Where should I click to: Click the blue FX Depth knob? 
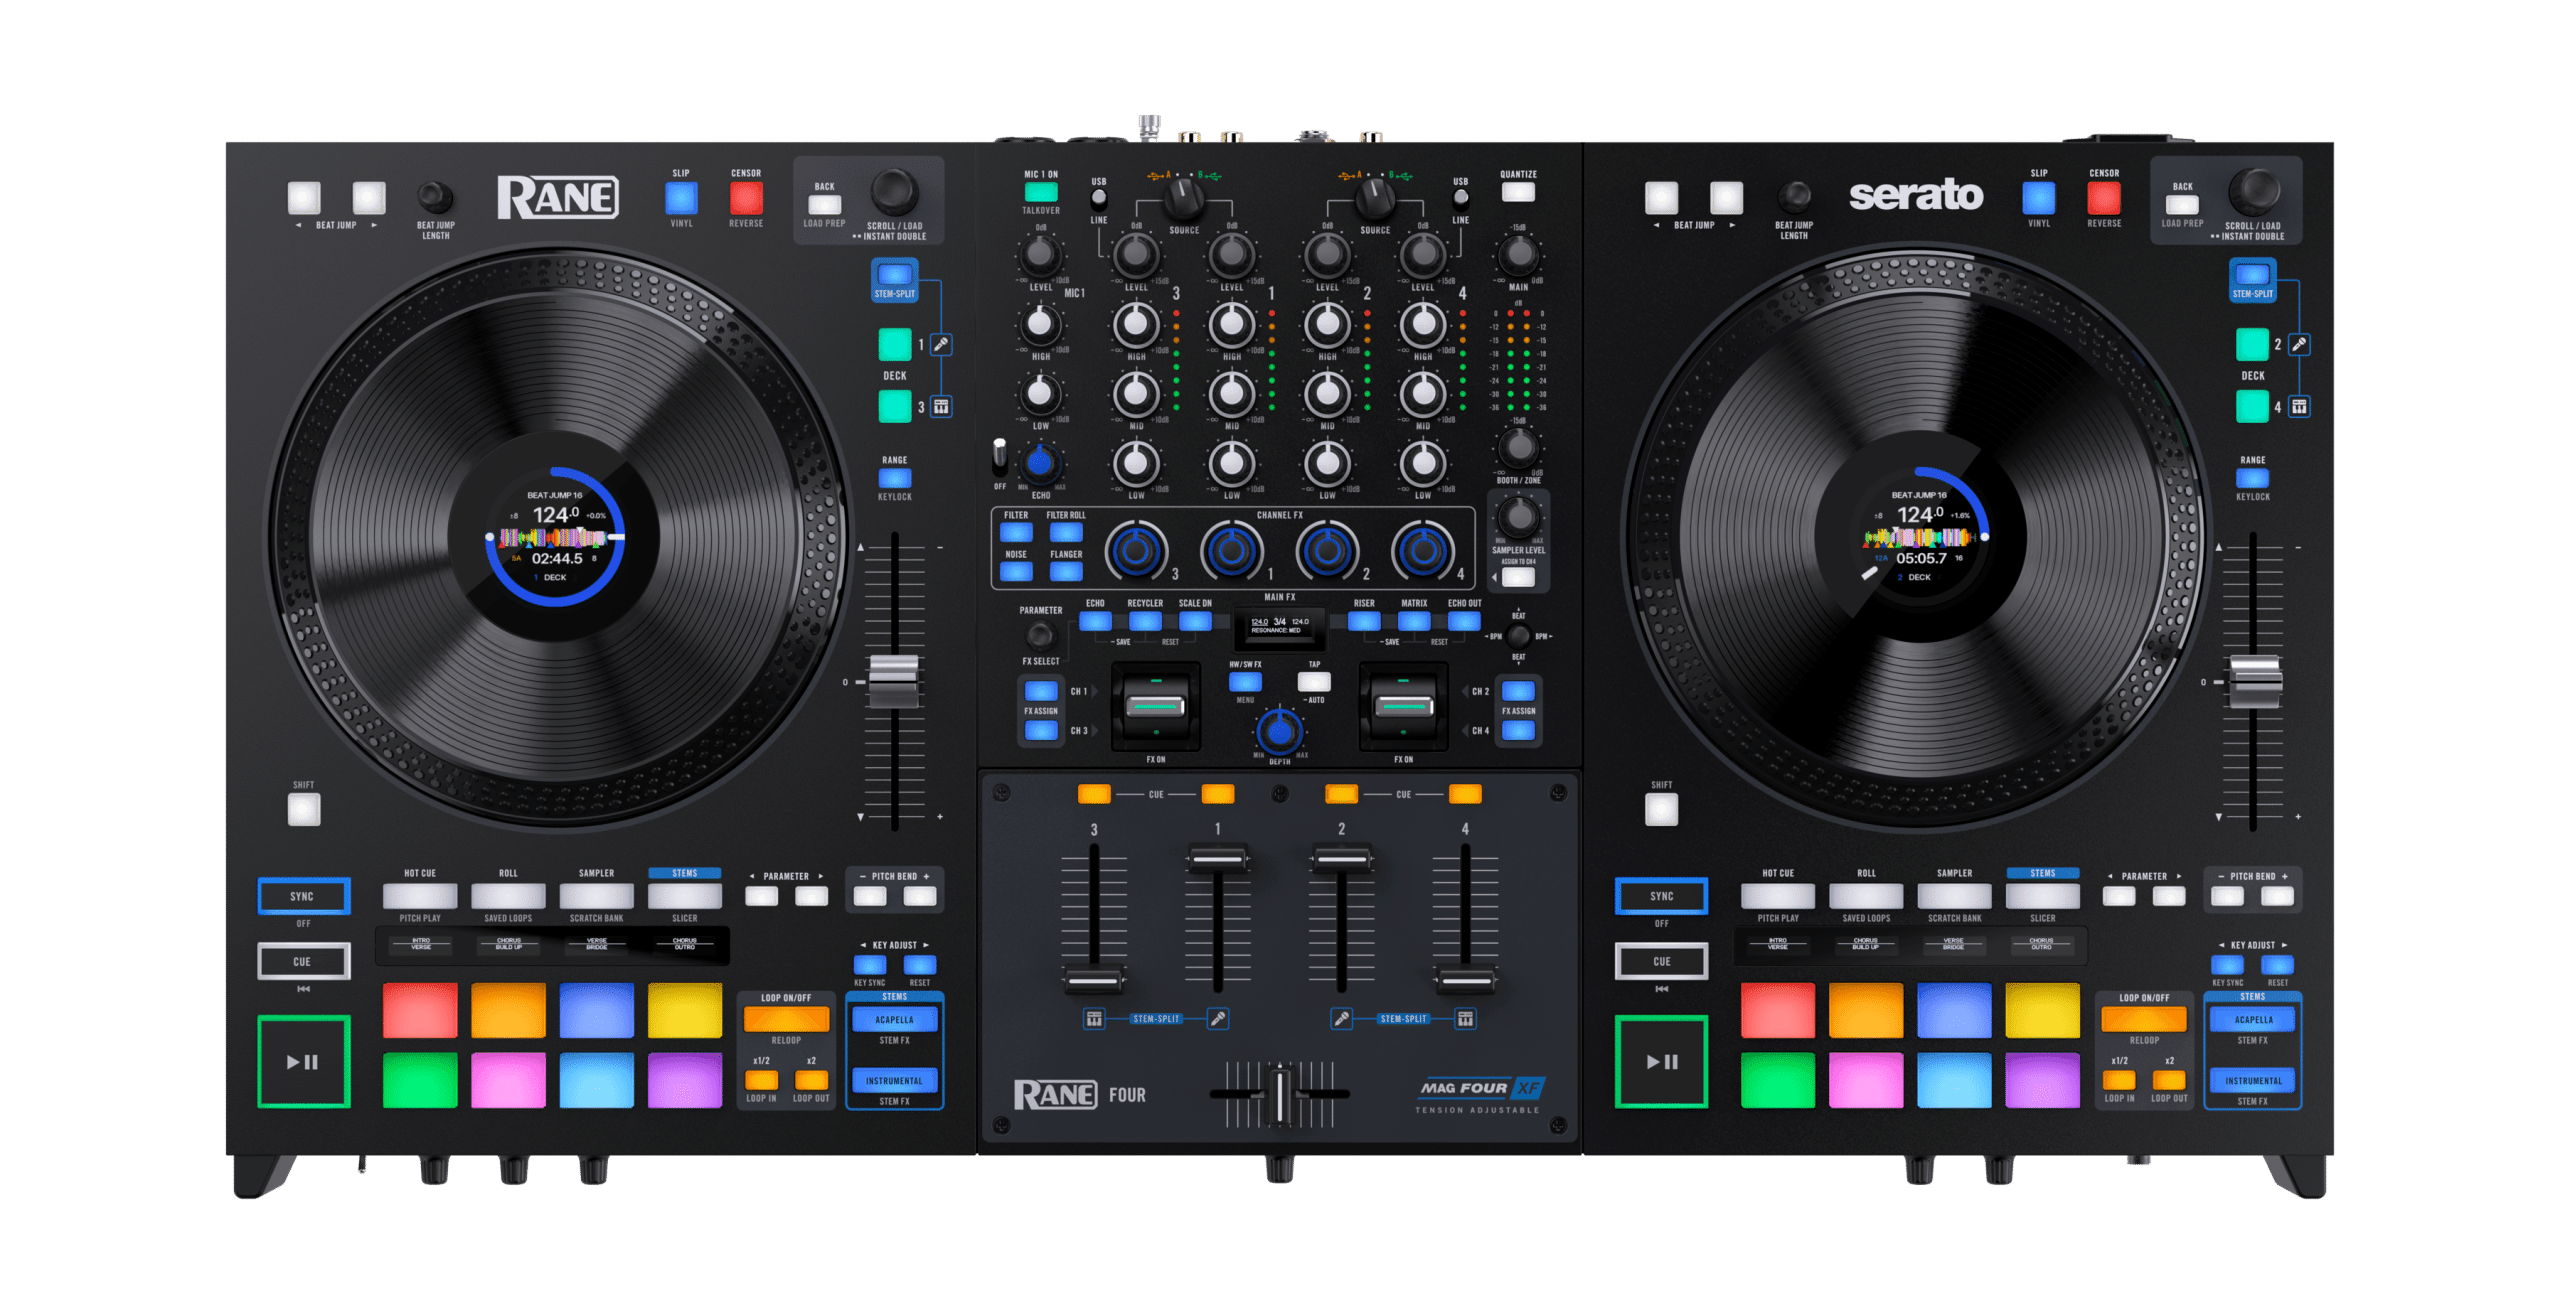click(1279, 731)
